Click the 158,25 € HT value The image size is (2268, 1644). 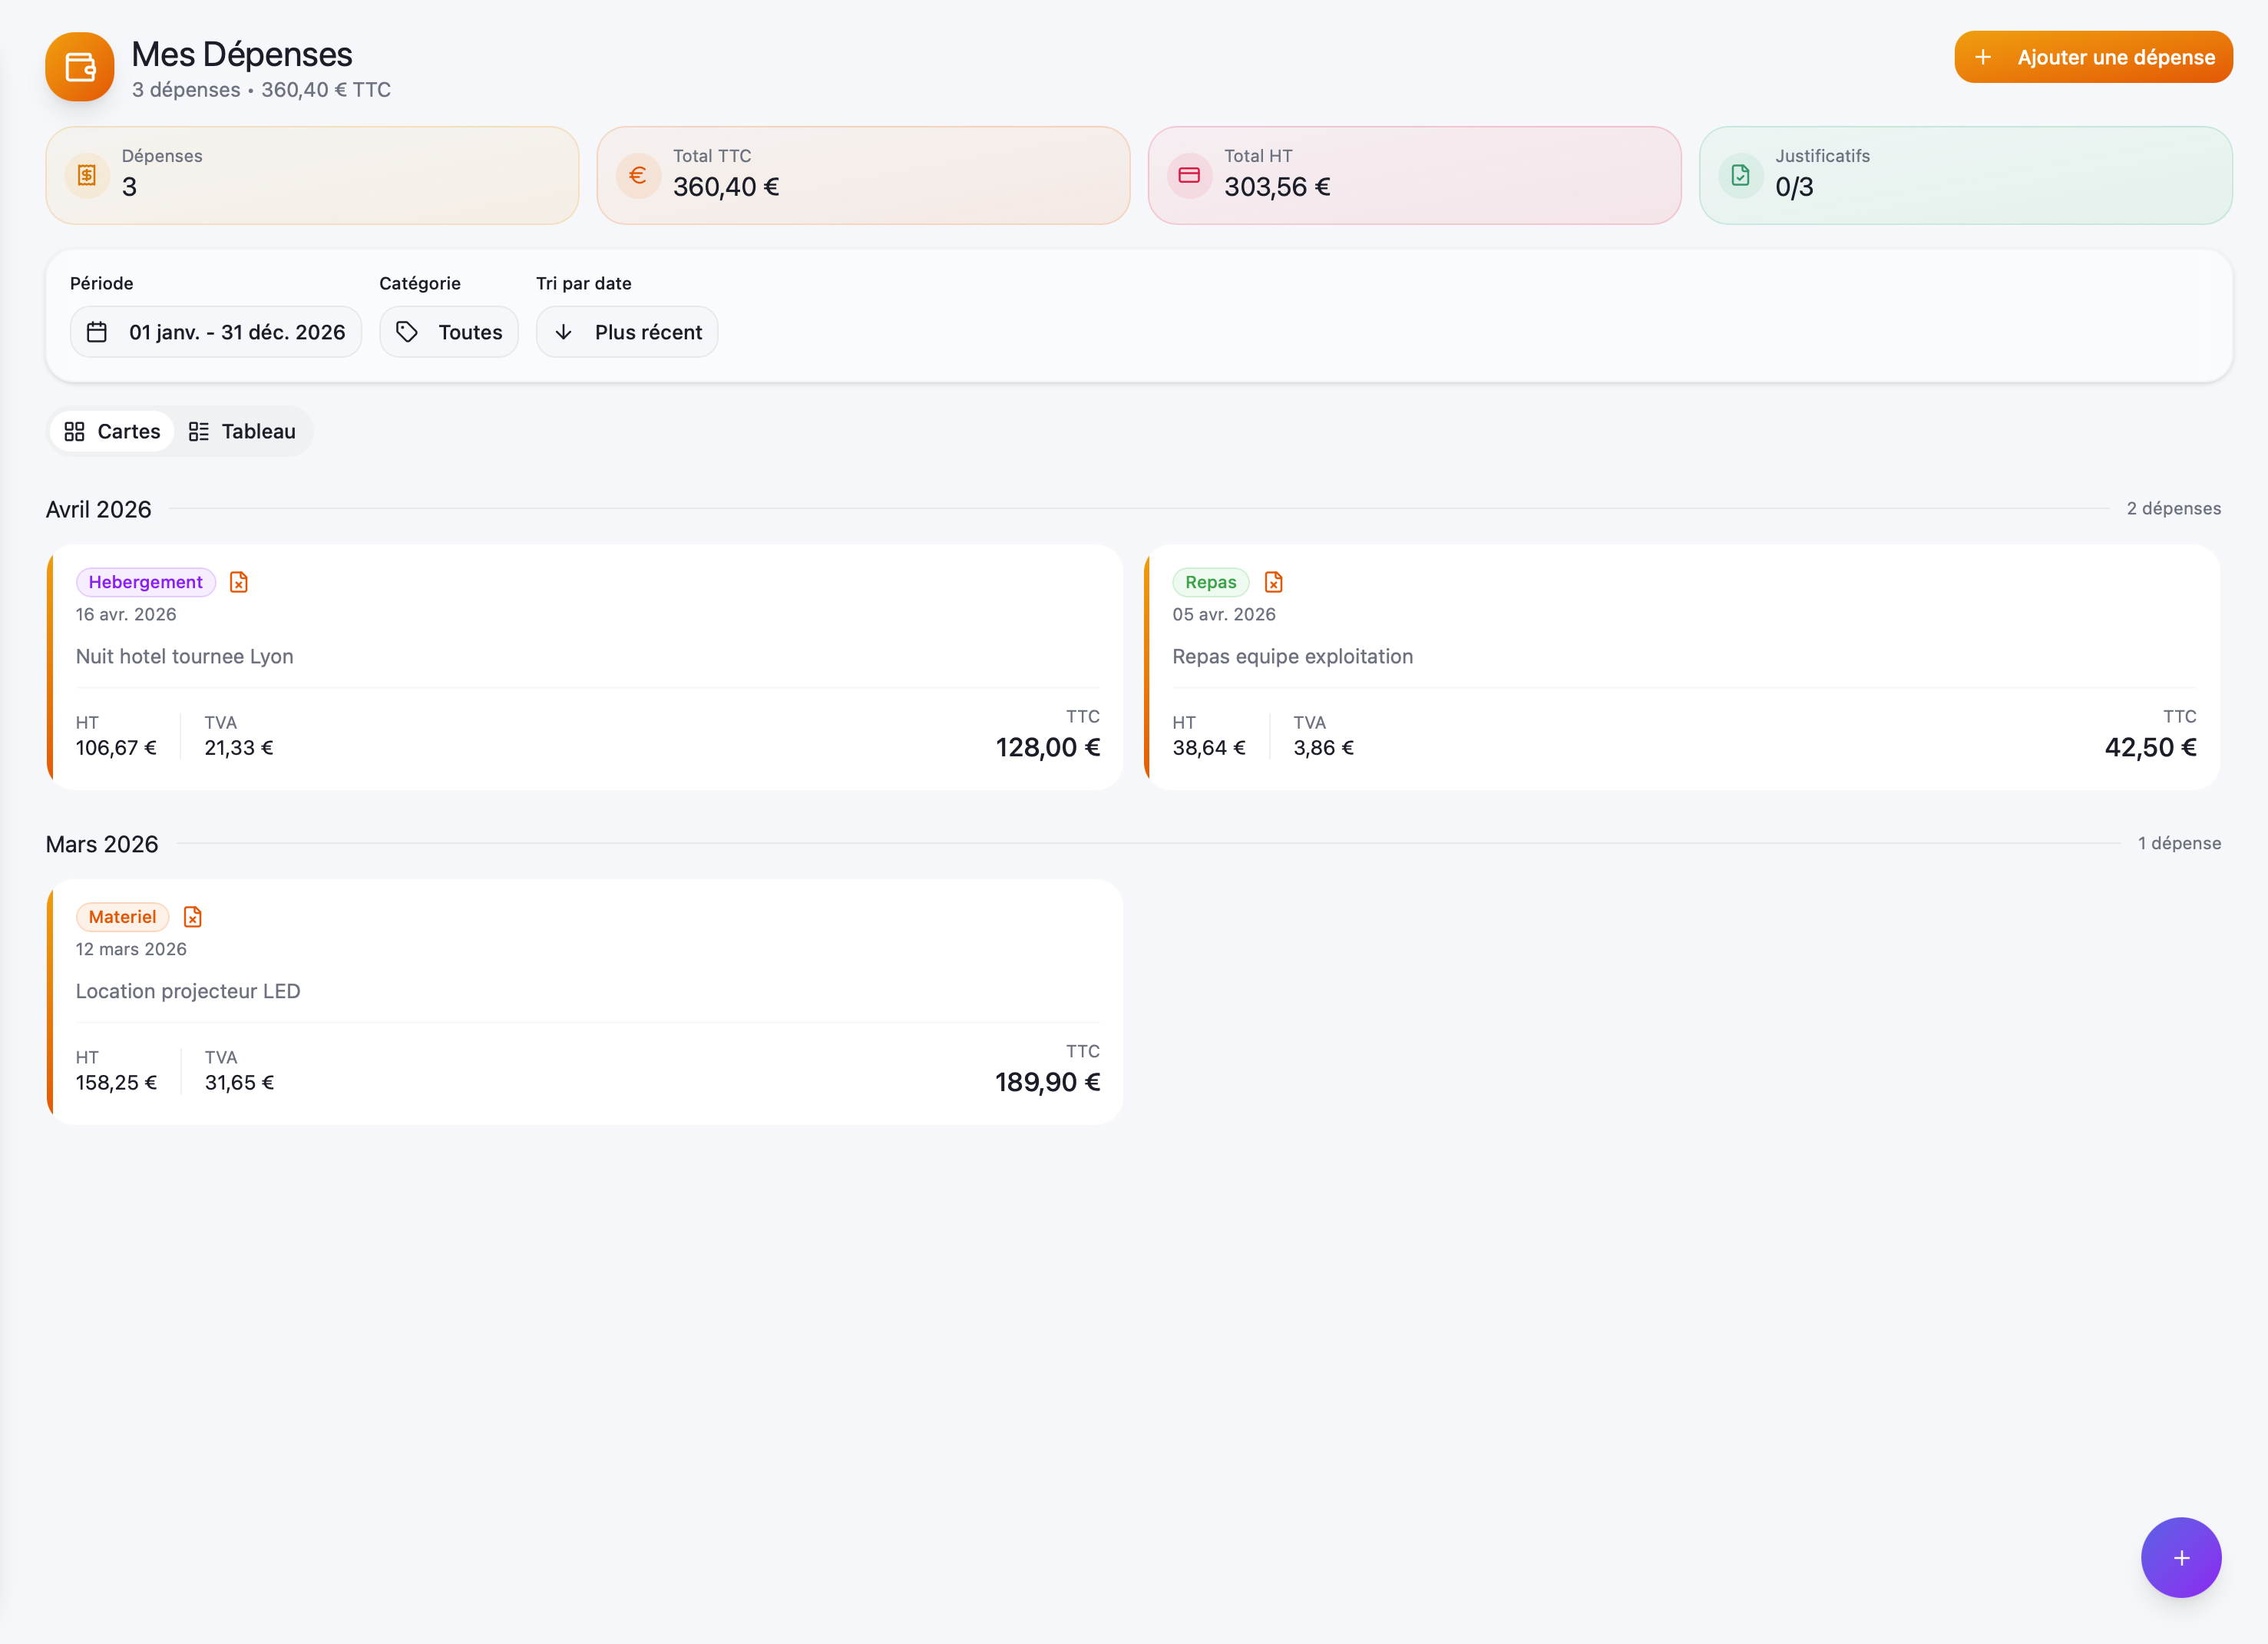(x=116, y=1083)
